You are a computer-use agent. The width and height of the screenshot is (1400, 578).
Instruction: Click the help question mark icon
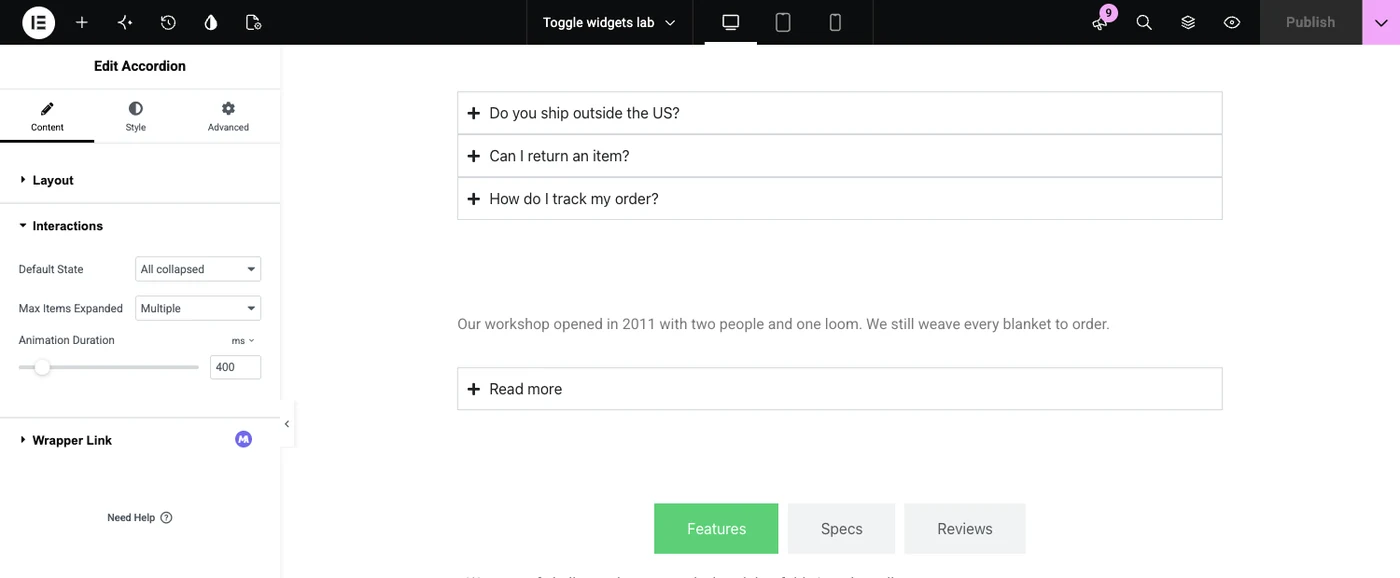click(x=166, y=518)
